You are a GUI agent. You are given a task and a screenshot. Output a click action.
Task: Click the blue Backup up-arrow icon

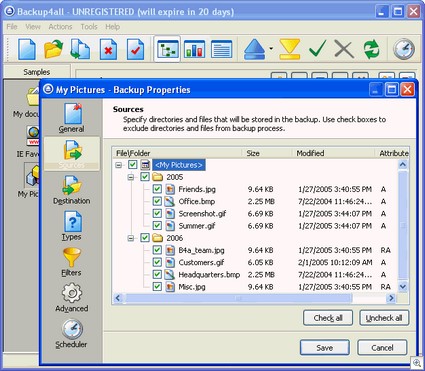click(254, 49)
